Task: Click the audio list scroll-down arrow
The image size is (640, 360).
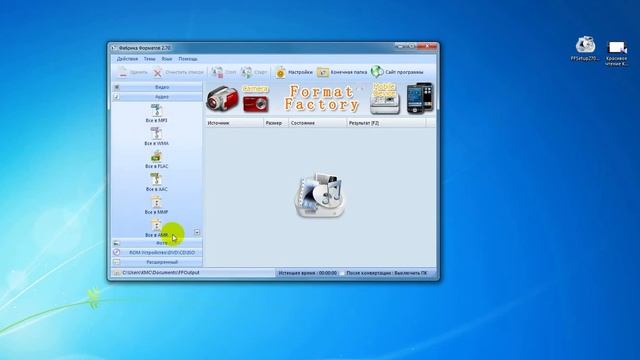Action: (197, 232)
